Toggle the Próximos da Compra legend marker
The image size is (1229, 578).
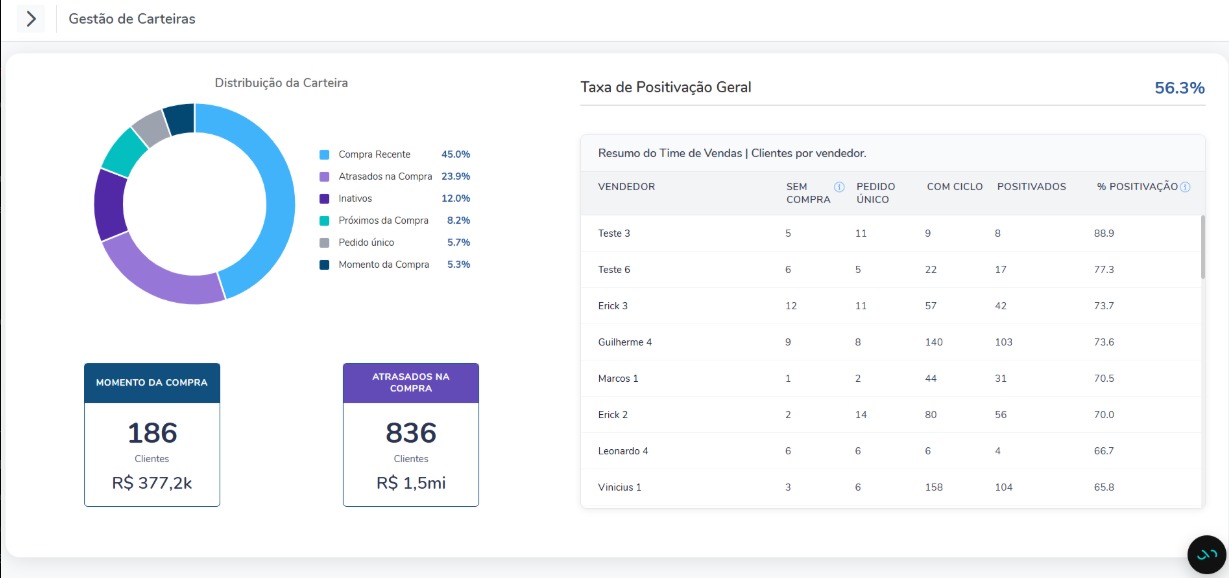(x=324, y=221)
